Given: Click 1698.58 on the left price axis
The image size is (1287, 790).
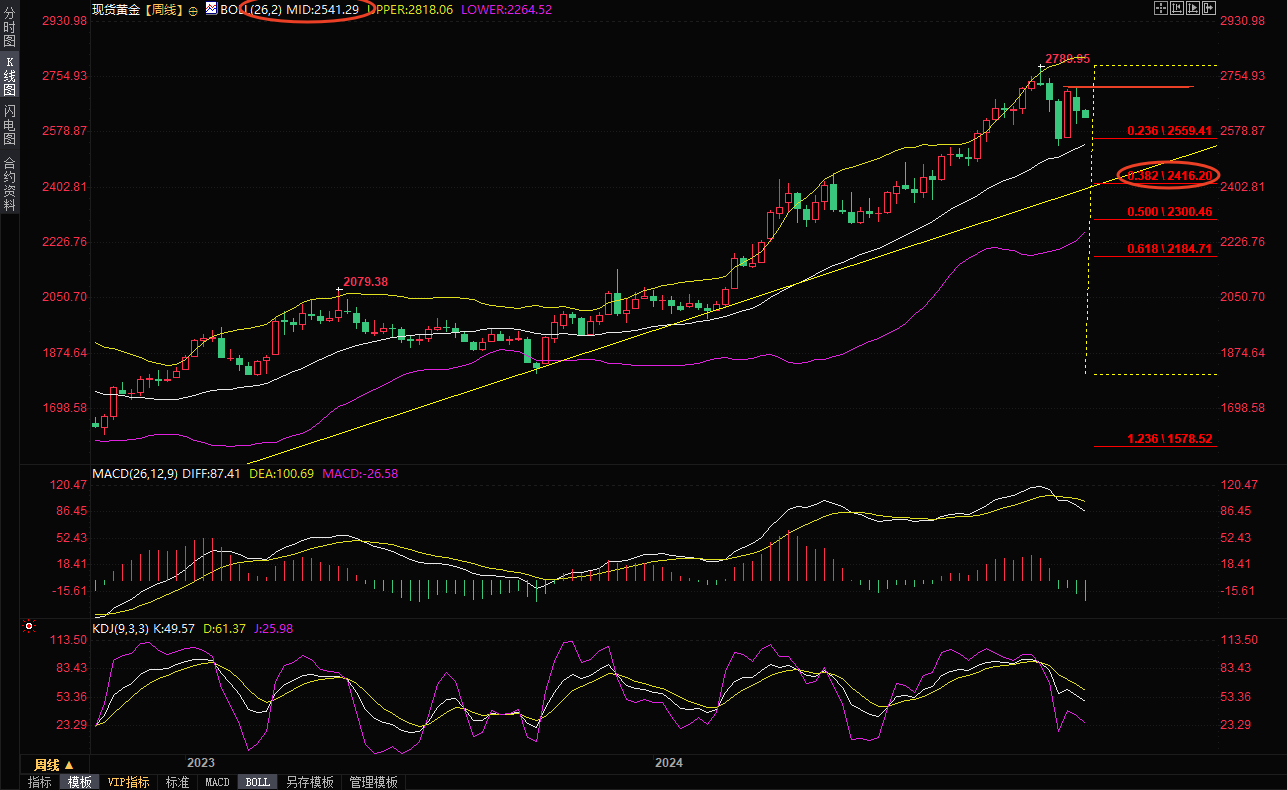Looking at the screenshot, I should tap(67, 408).
